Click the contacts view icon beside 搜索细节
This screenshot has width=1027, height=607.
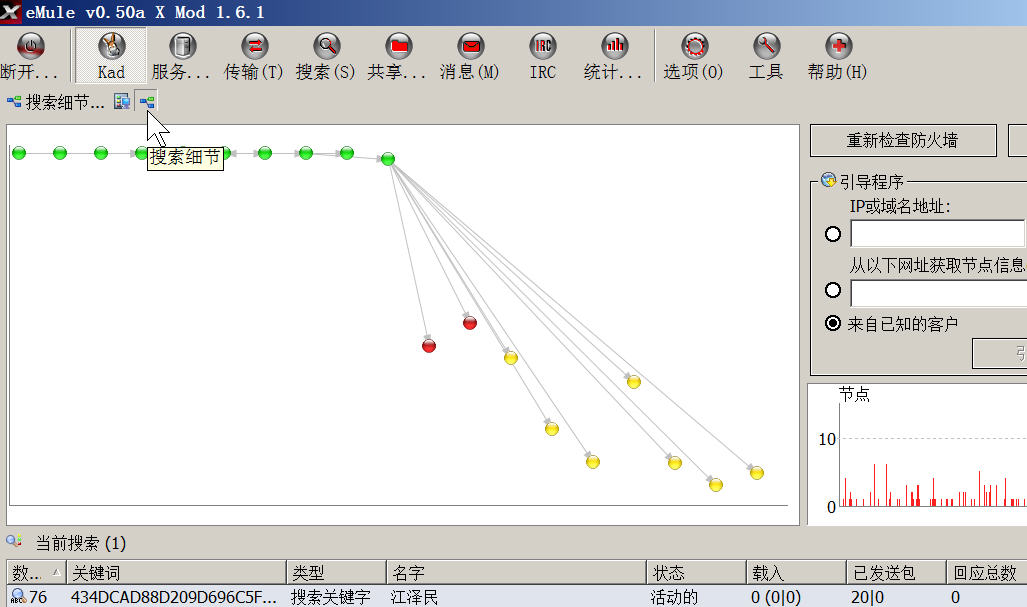tap(122, 101)
